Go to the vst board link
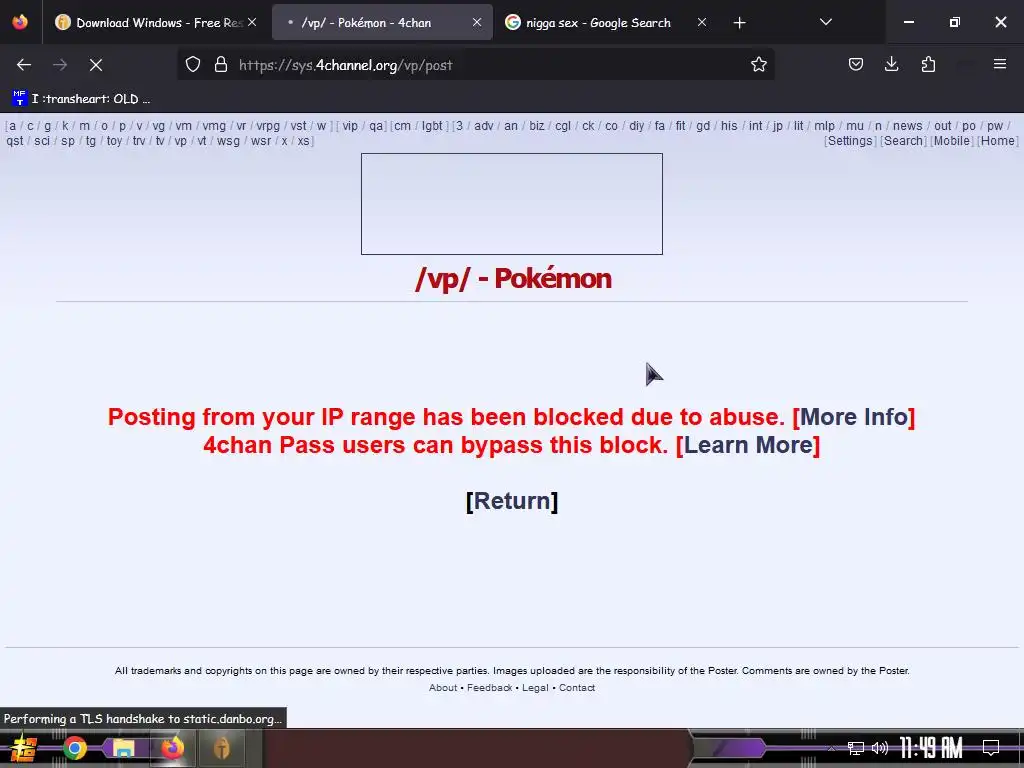The height and width of the screenshot is (768, 1024). pyautogui.click(x=298, y=126)
